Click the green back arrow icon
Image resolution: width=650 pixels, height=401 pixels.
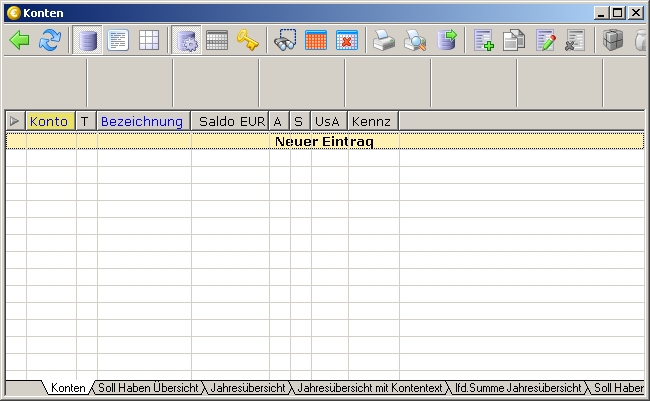19,40
